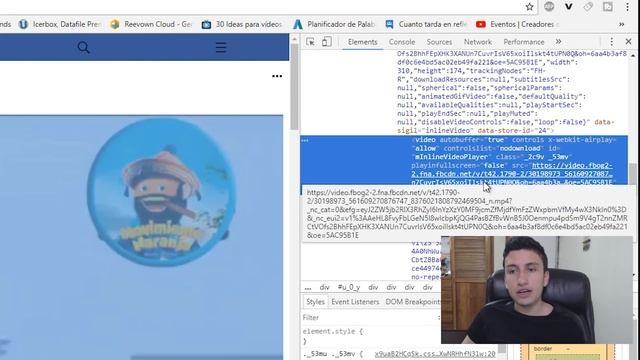Toggle the device toolbar icon in DevTools
The height and width of the screenshot is (360, 640).
[x=326, y=42]
